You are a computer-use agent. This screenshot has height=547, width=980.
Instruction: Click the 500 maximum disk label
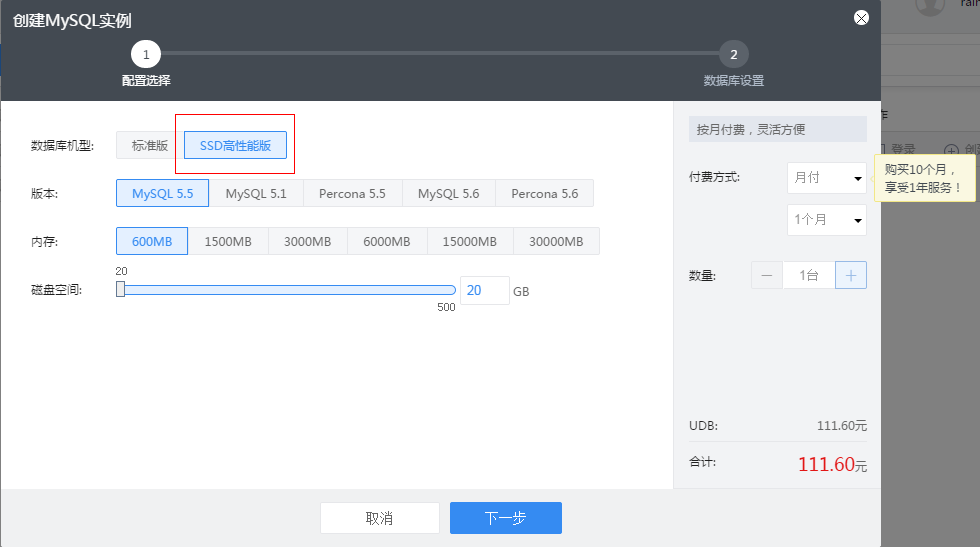[x=446, y=308]
